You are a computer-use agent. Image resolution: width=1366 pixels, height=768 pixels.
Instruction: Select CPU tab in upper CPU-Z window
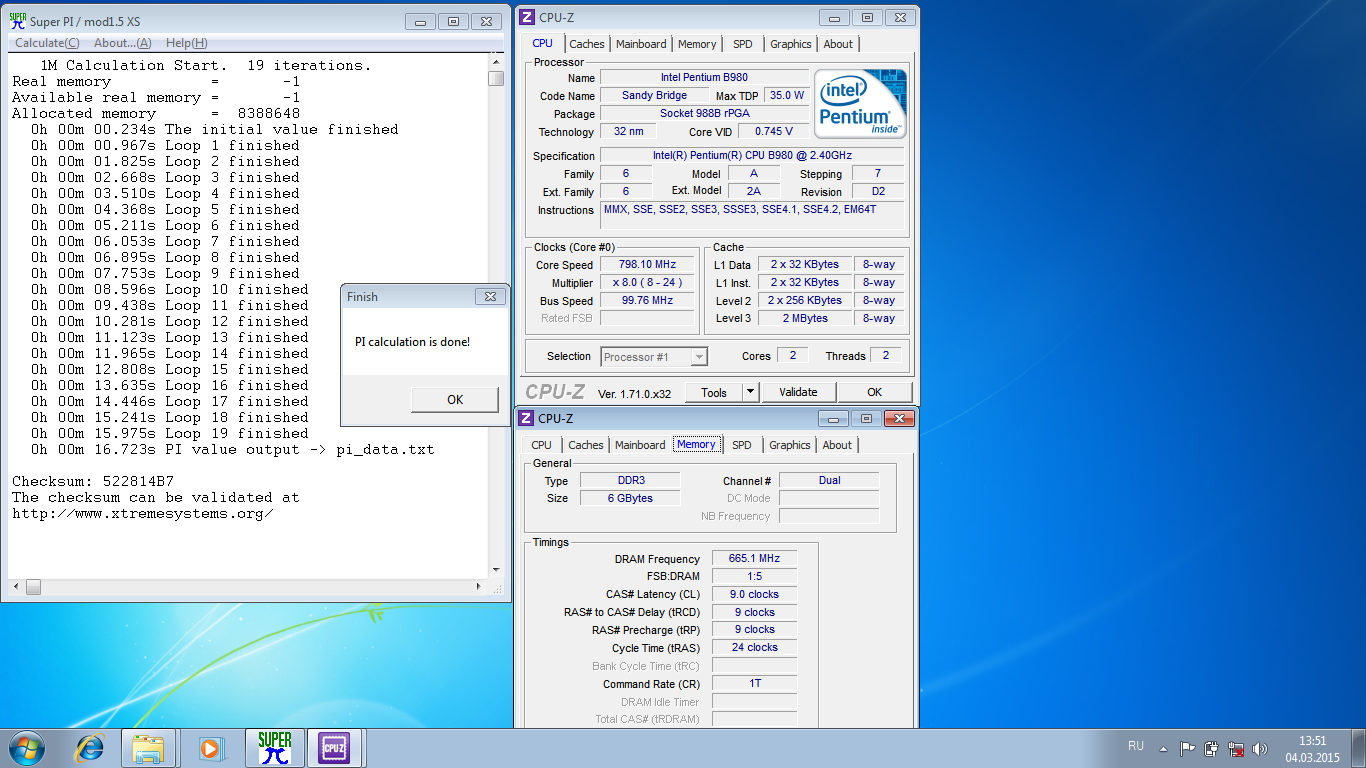point(542,43)
